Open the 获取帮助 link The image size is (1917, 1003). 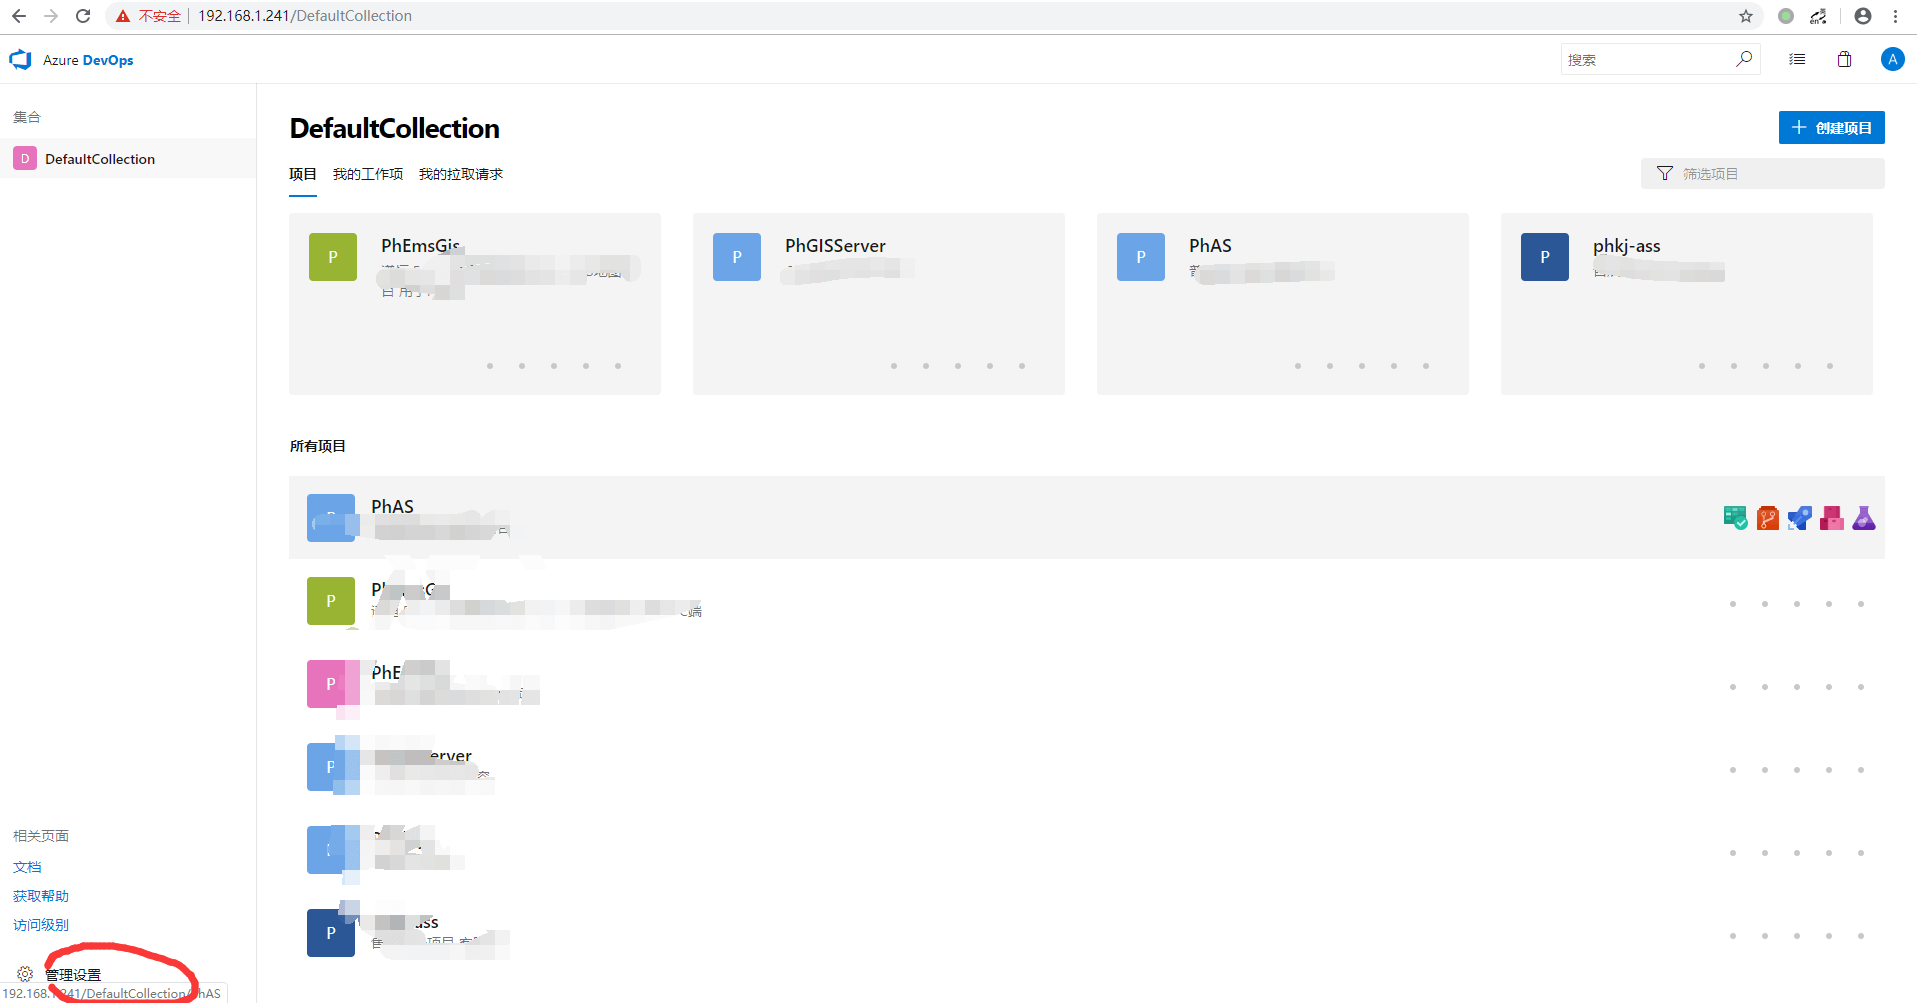pyautogui.click(x=41, y=896)
